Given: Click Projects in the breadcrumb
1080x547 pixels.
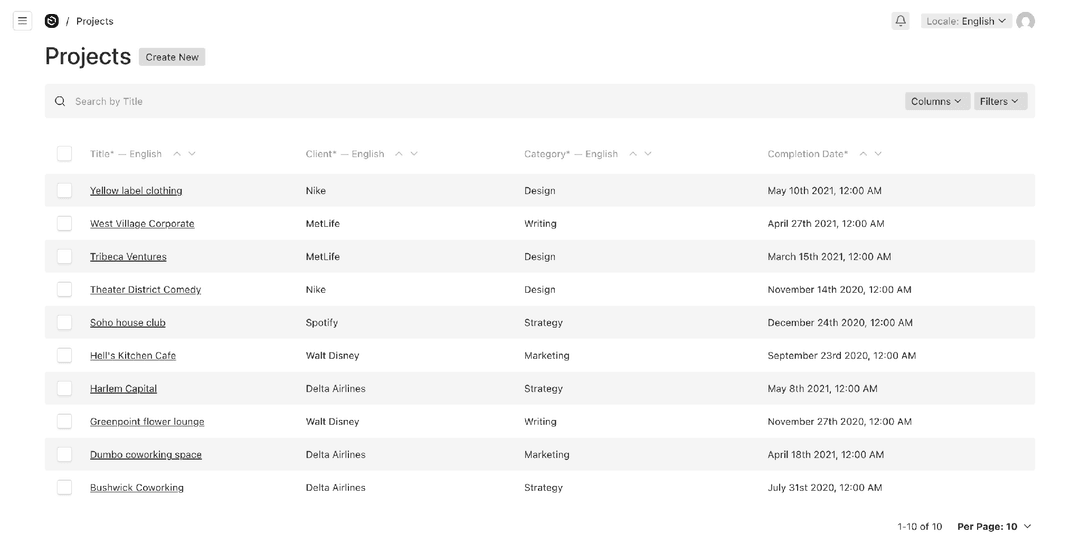Looking at the screenshot, I should [94, 21].
